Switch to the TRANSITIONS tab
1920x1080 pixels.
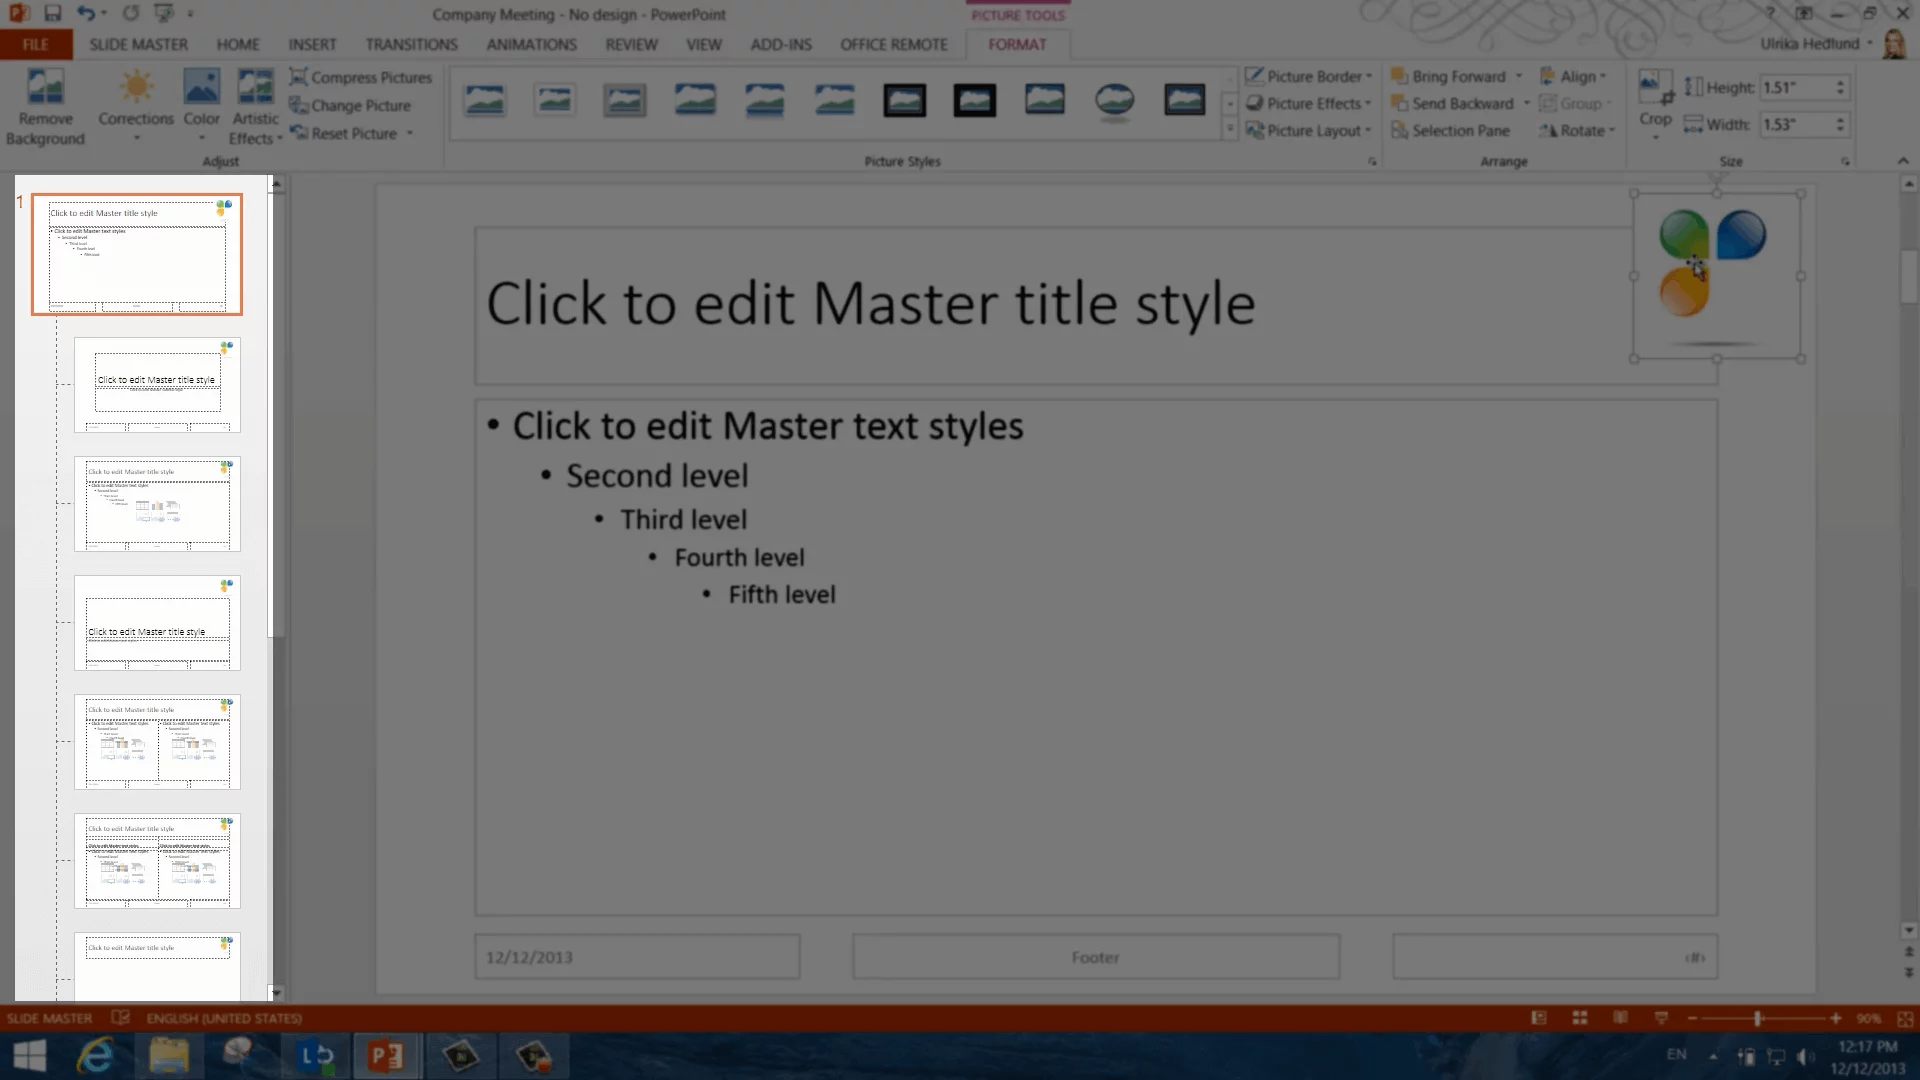(411, 45)
